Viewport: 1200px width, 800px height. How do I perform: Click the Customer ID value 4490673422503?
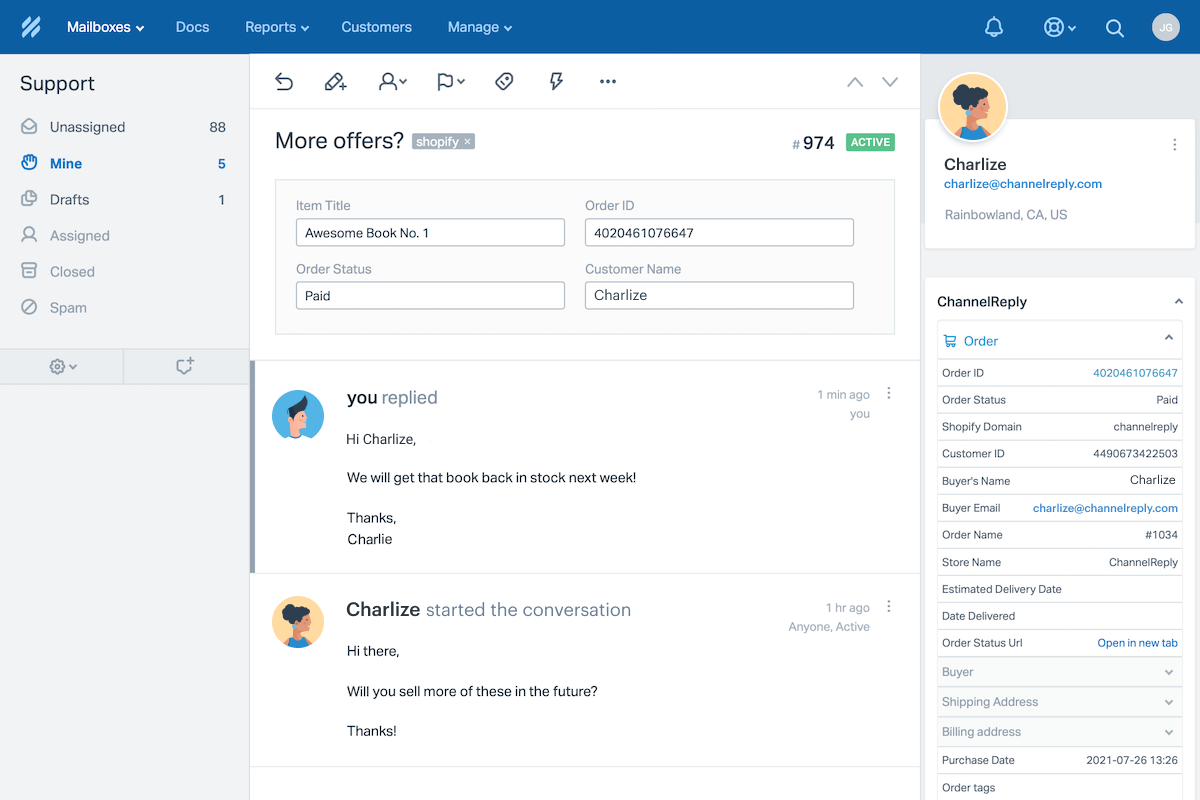1135,454
